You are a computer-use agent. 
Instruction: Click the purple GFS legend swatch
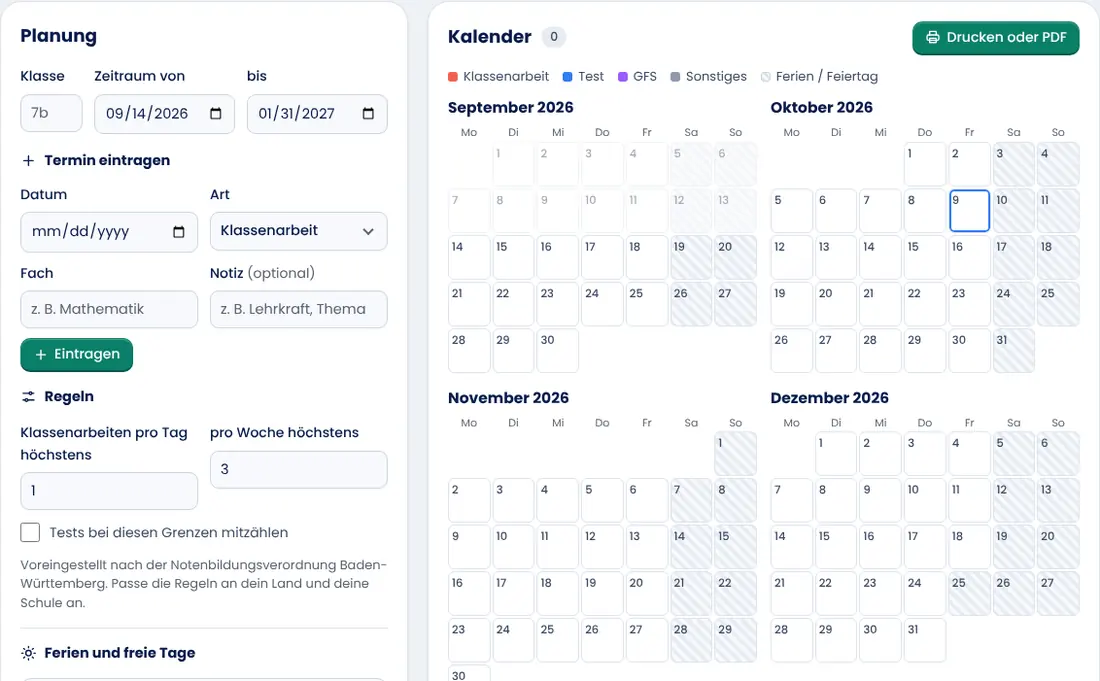(623, 76)
